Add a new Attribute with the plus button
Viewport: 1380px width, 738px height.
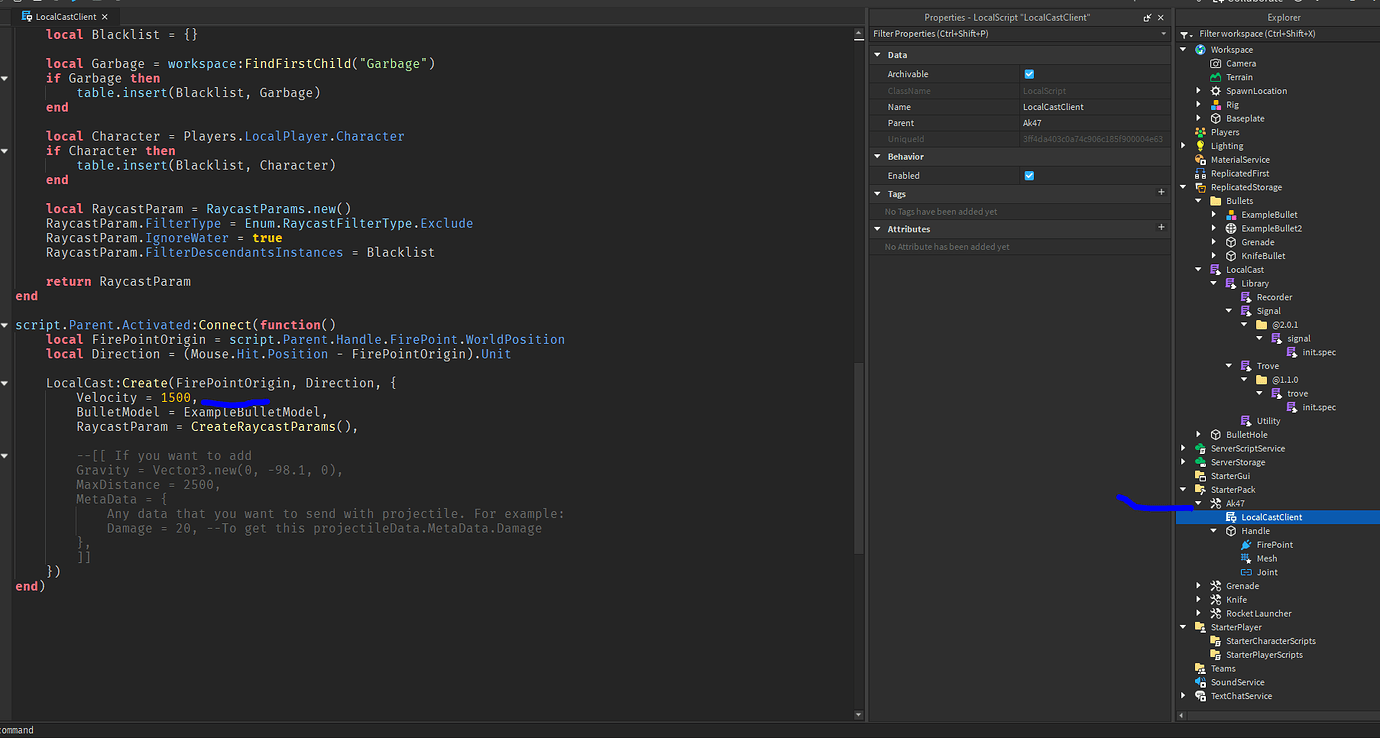tap(1161, 228)
